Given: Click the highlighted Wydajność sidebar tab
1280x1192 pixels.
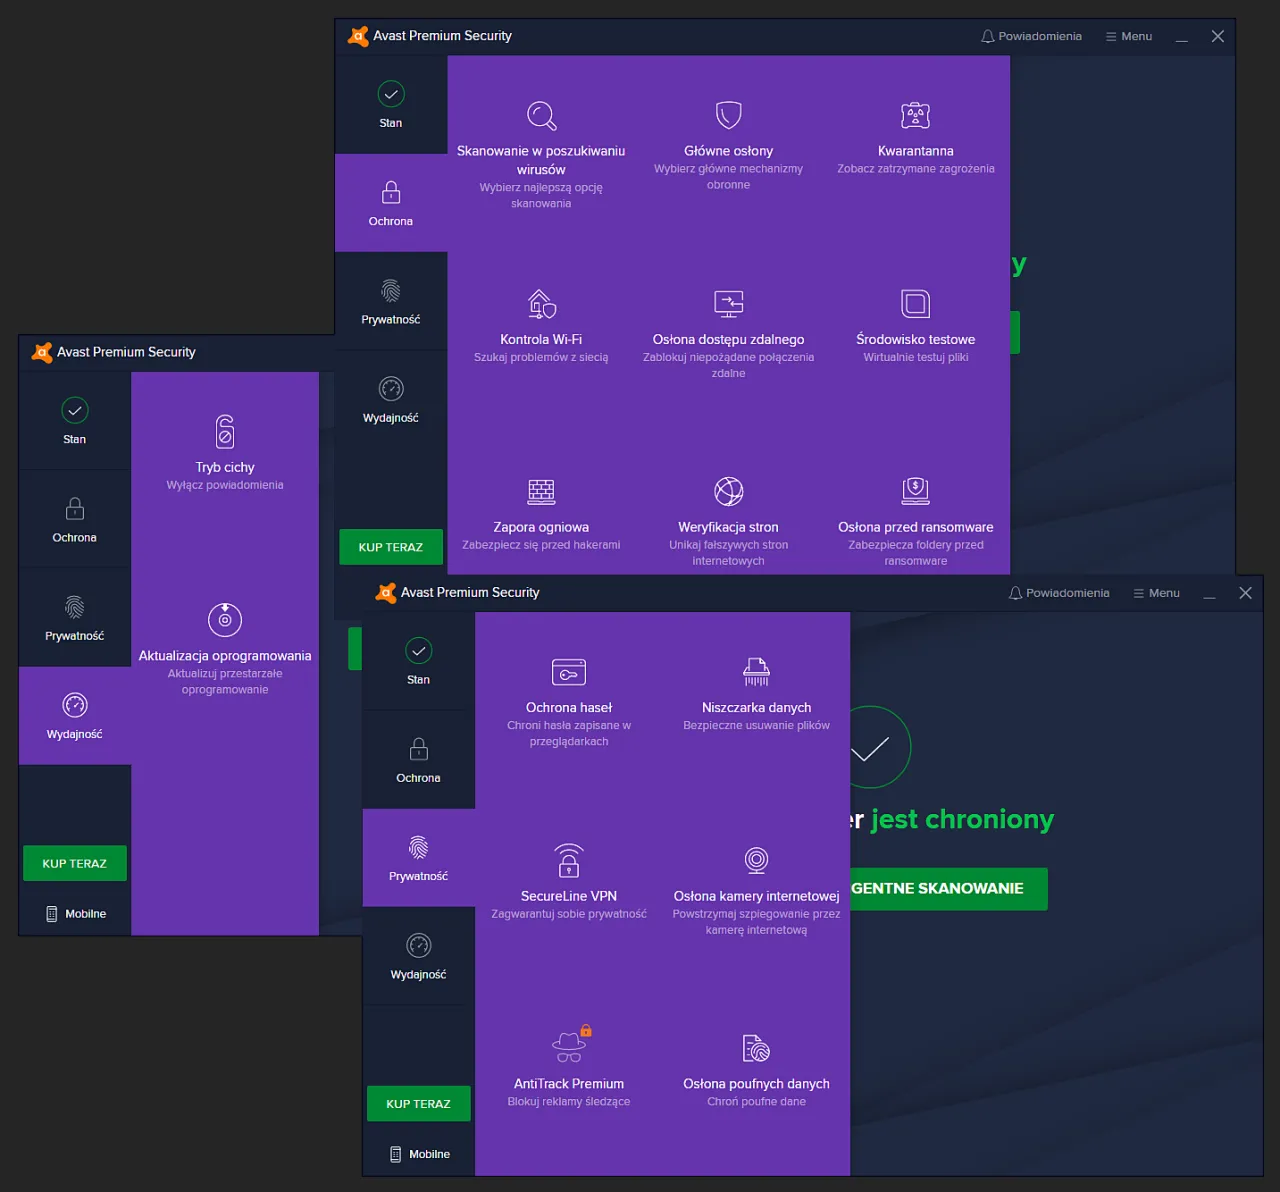Looking at the screenshot, I should click(75, 715).
